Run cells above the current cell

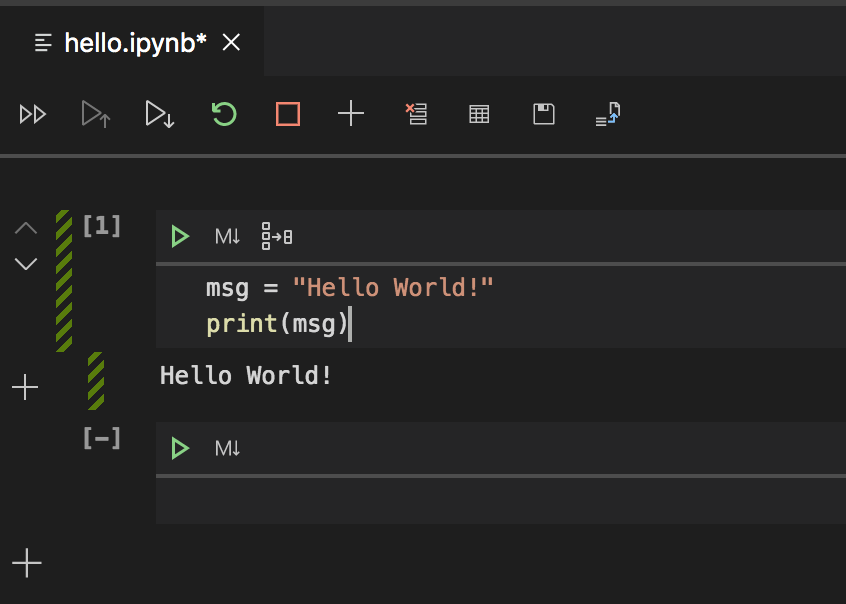pyautogui.click(x=96, y=114)
